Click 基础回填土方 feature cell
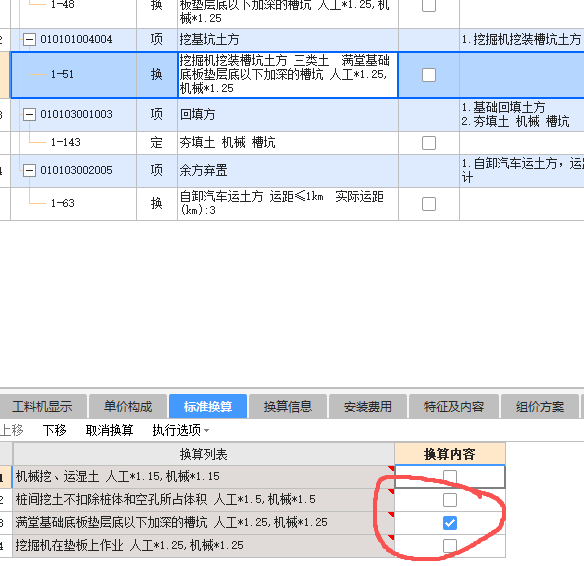Viewport: 584px width, 566px height. pyautogui.click(x=522, y=114)
